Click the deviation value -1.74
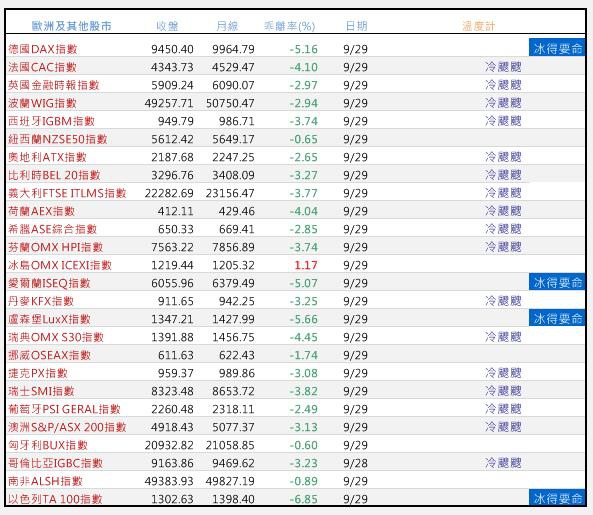 (303, 355)
